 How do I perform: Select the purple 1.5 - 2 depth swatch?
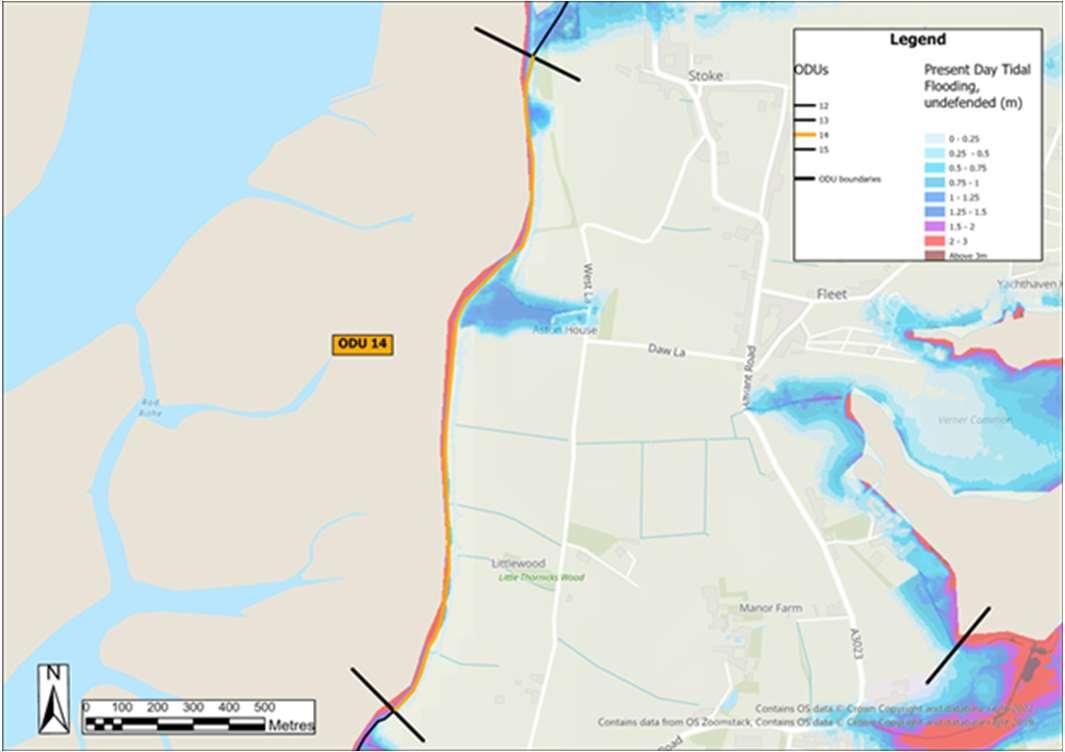[x=934, y=226]
